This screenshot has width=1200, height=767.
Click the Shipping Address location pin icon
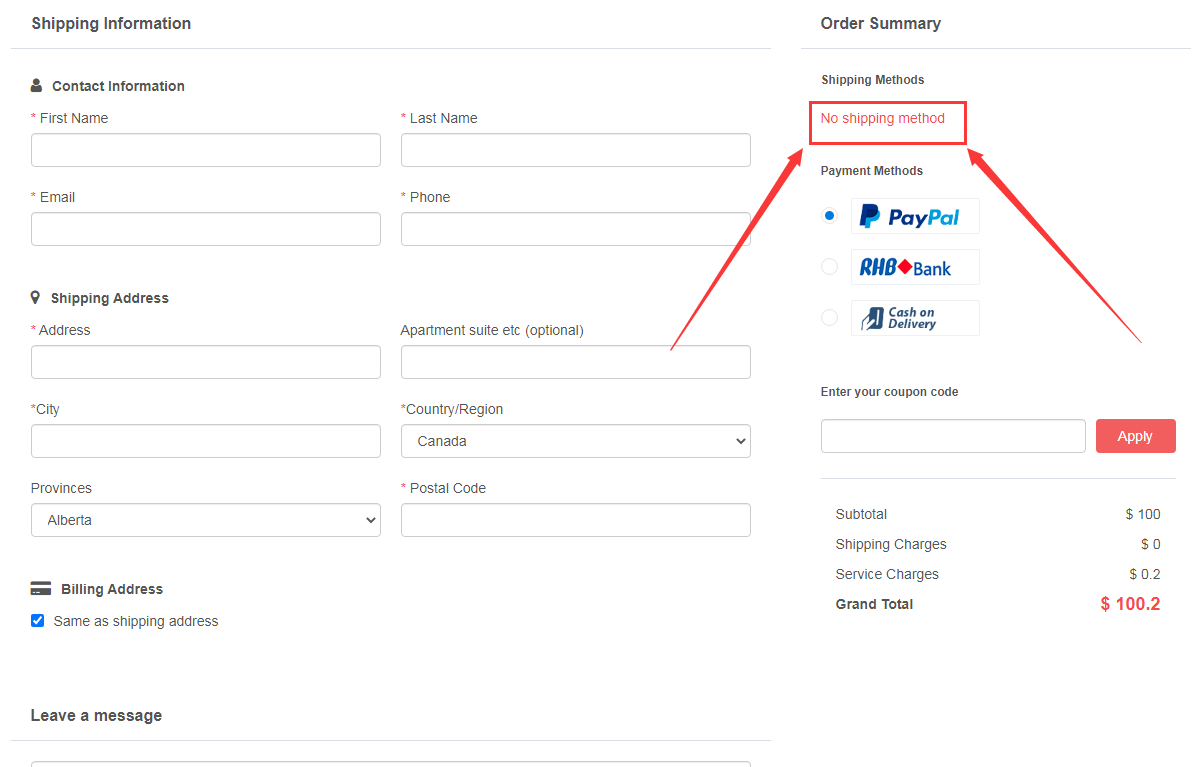point(36,298)
